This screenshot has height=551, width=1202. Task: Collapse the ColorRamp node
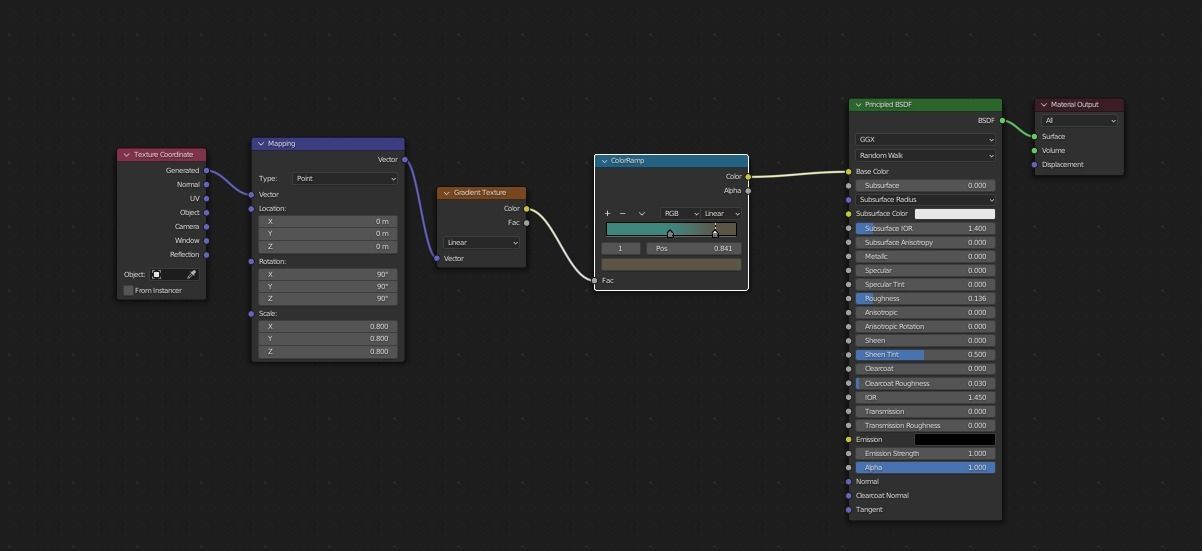[604, 160]
